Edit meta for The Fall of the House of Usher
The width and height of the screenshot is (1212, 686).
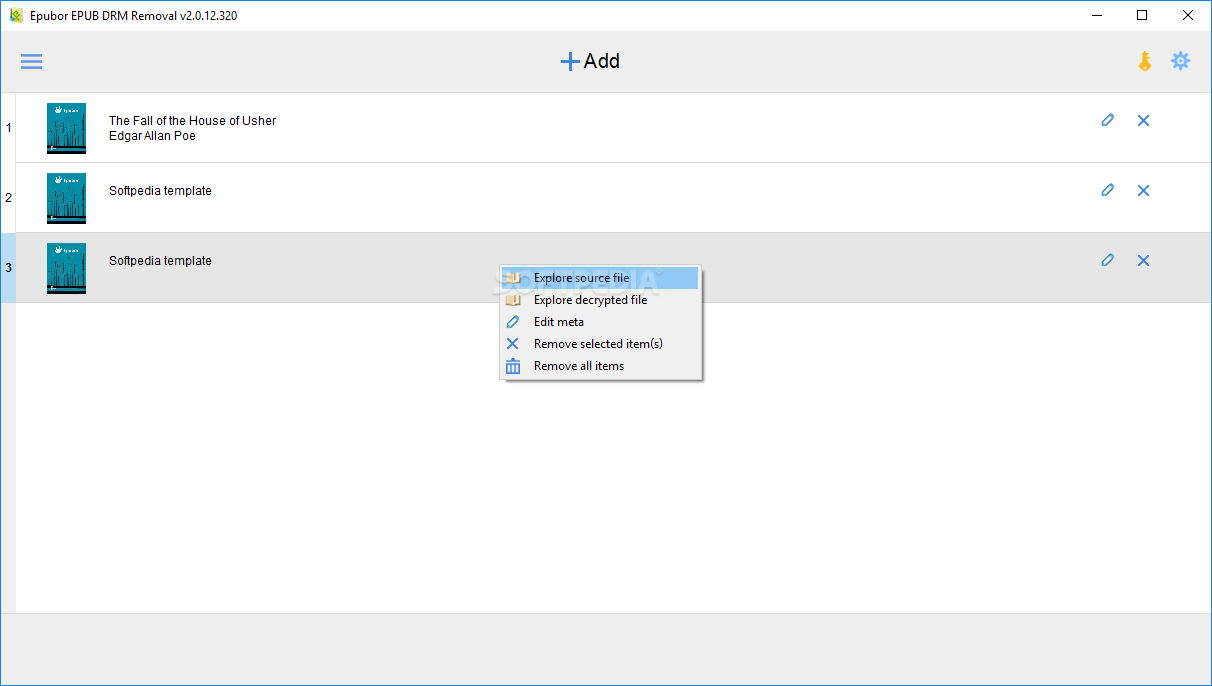(x=1107, y=120)
